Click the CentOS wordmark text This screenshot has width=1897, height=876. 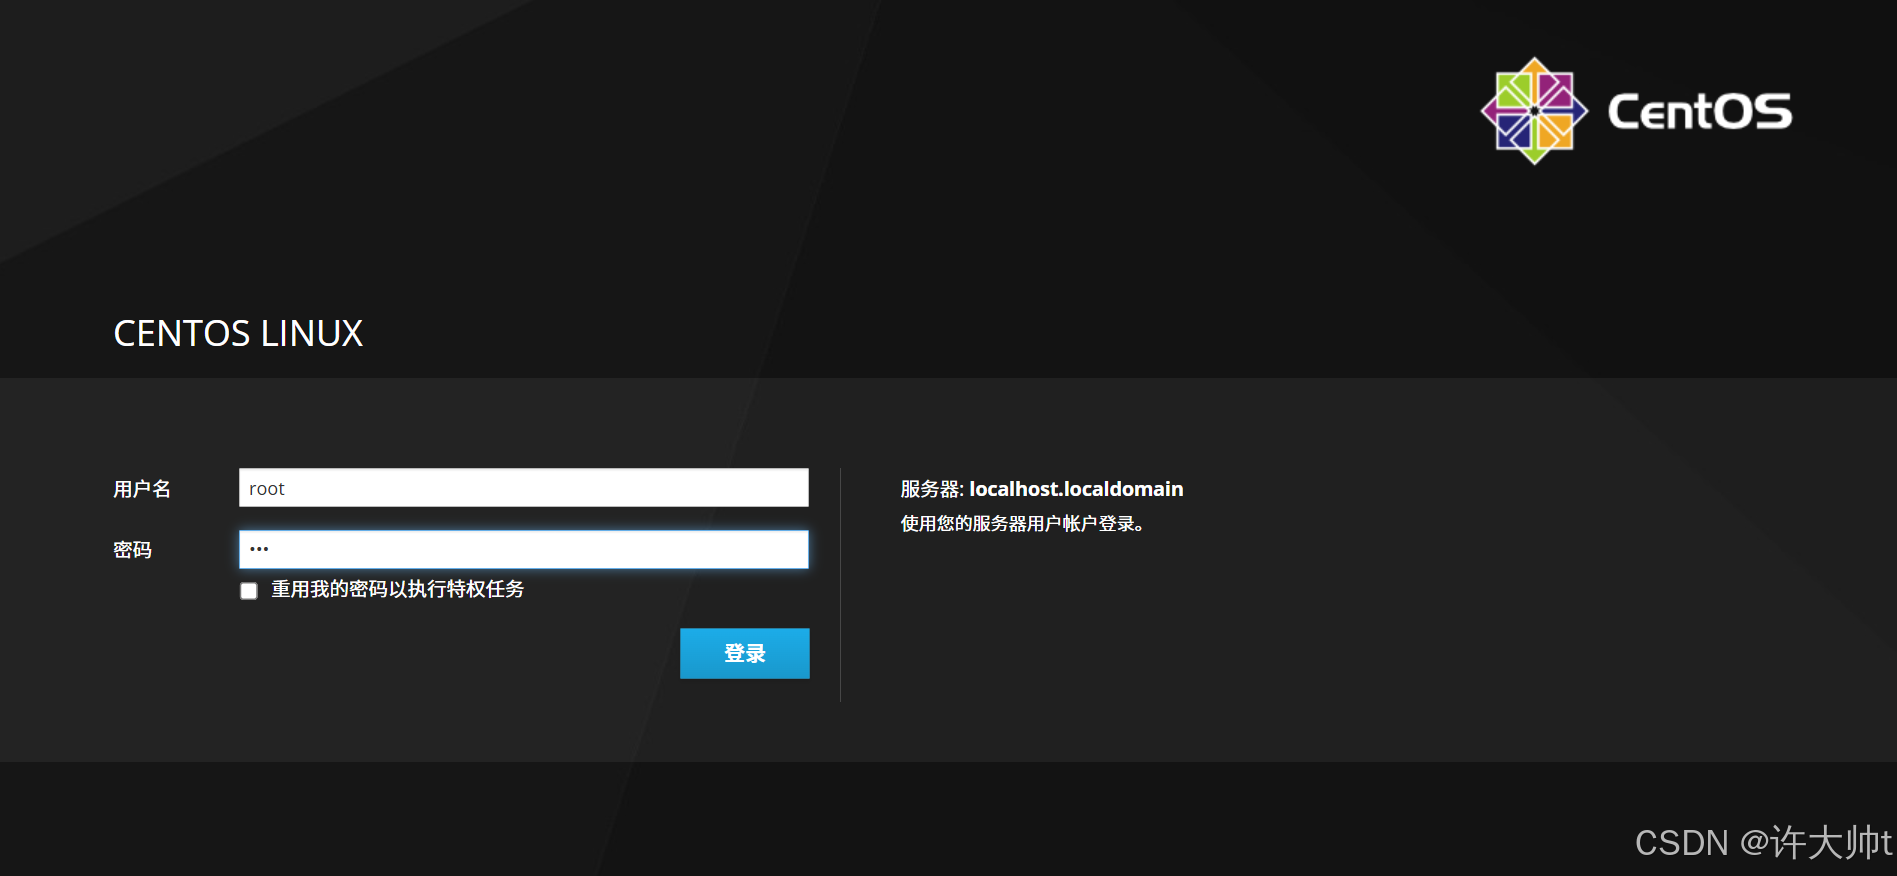[x=1700, y=111]
